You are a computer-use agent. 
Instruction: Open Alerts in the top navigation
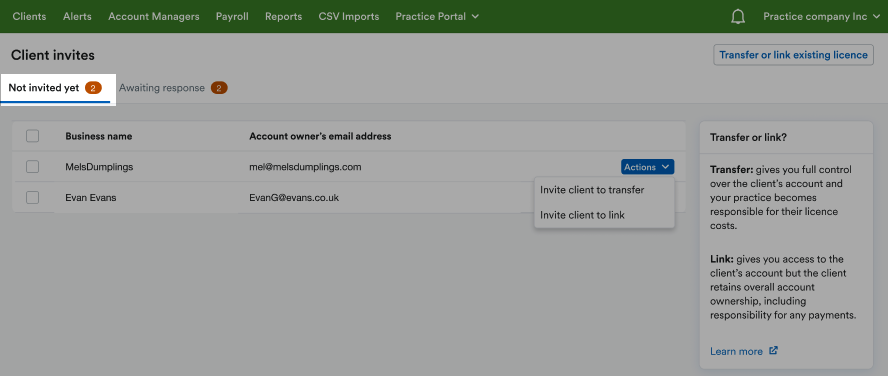coord(77,16)
